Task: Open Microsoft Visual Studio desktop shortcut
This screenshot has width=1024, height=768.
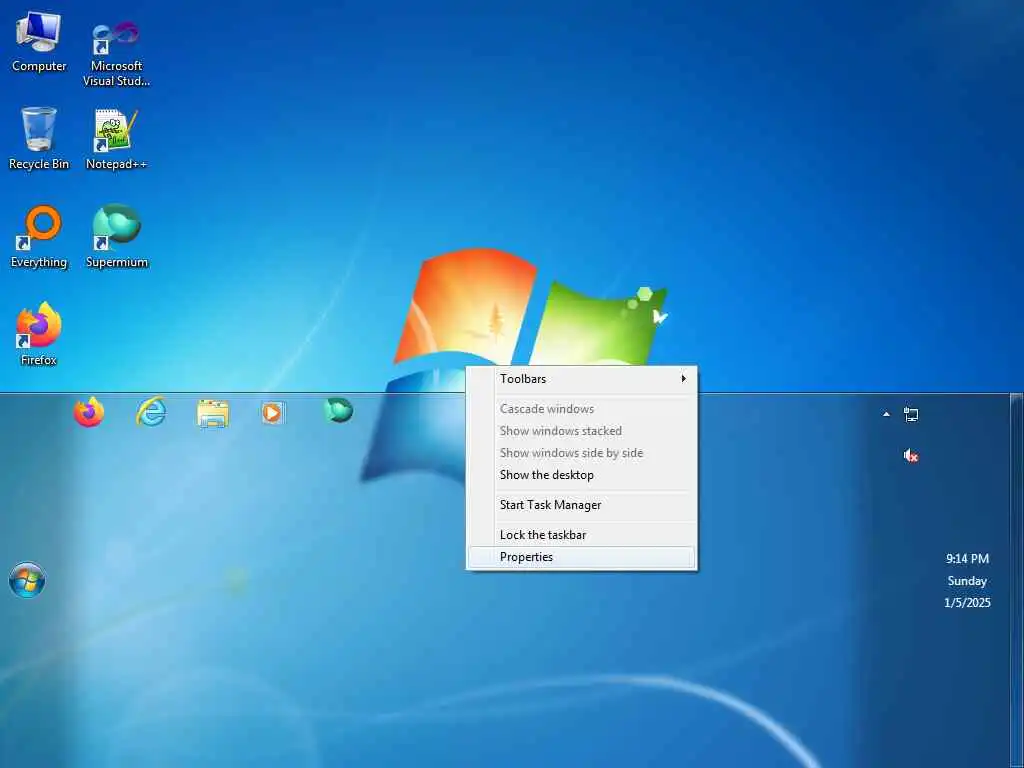Action: 116,54
